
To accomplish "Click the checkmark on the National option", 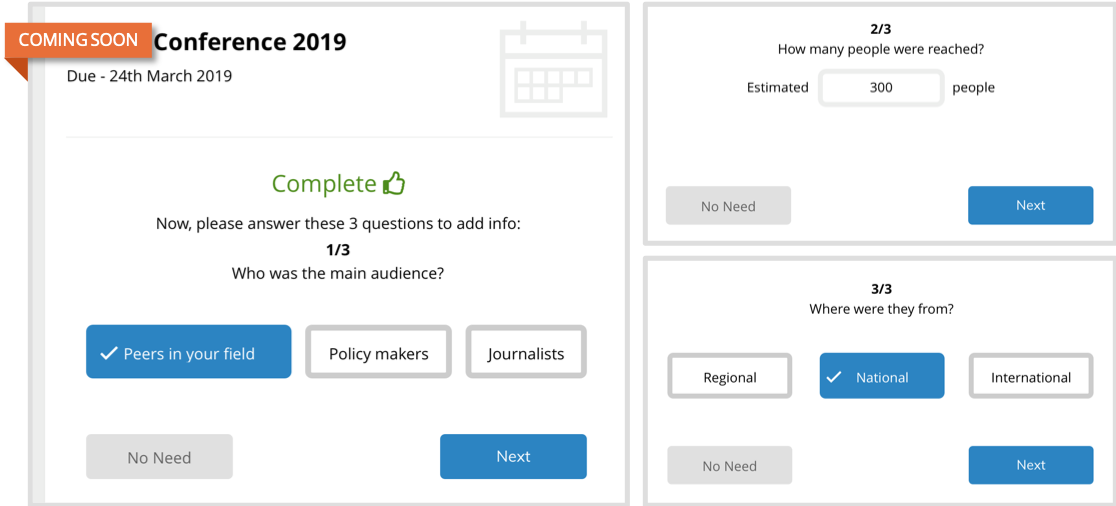I will [835, 377].
